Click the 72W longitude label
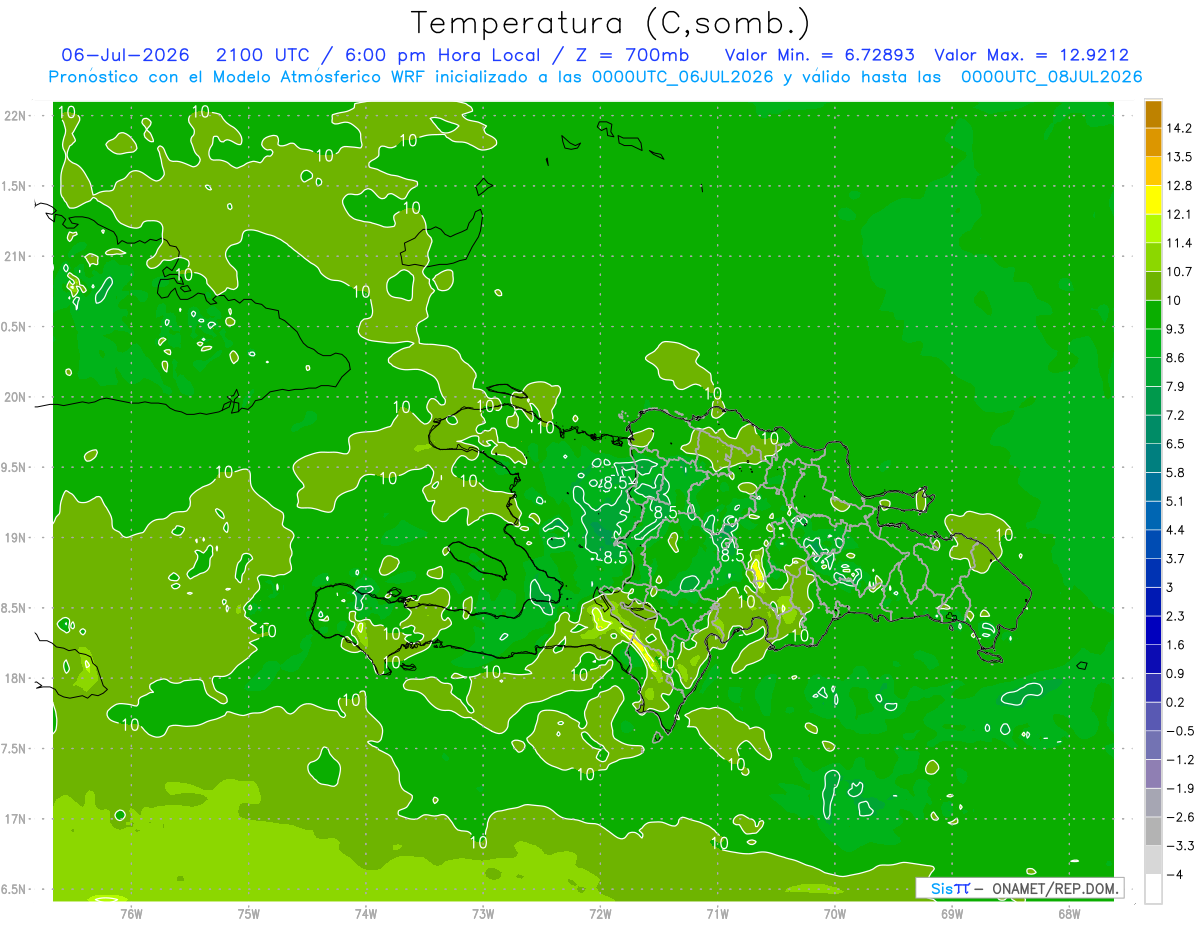1200x927 pixels. tap(600, 913)
